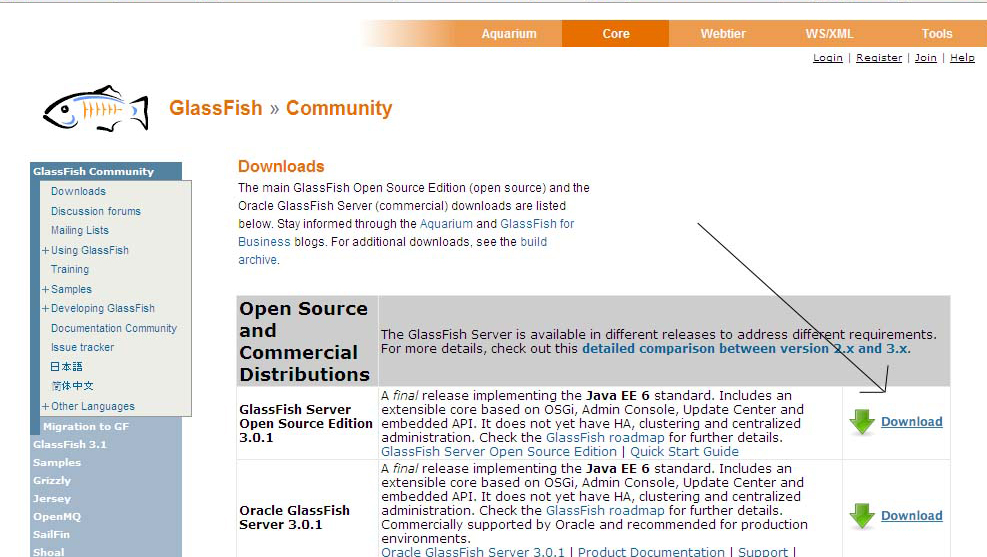Download GlassFish Server Open Source Edition 3.0.1
Viewport: 987px width, 557px height.
(x=911, y=422)
